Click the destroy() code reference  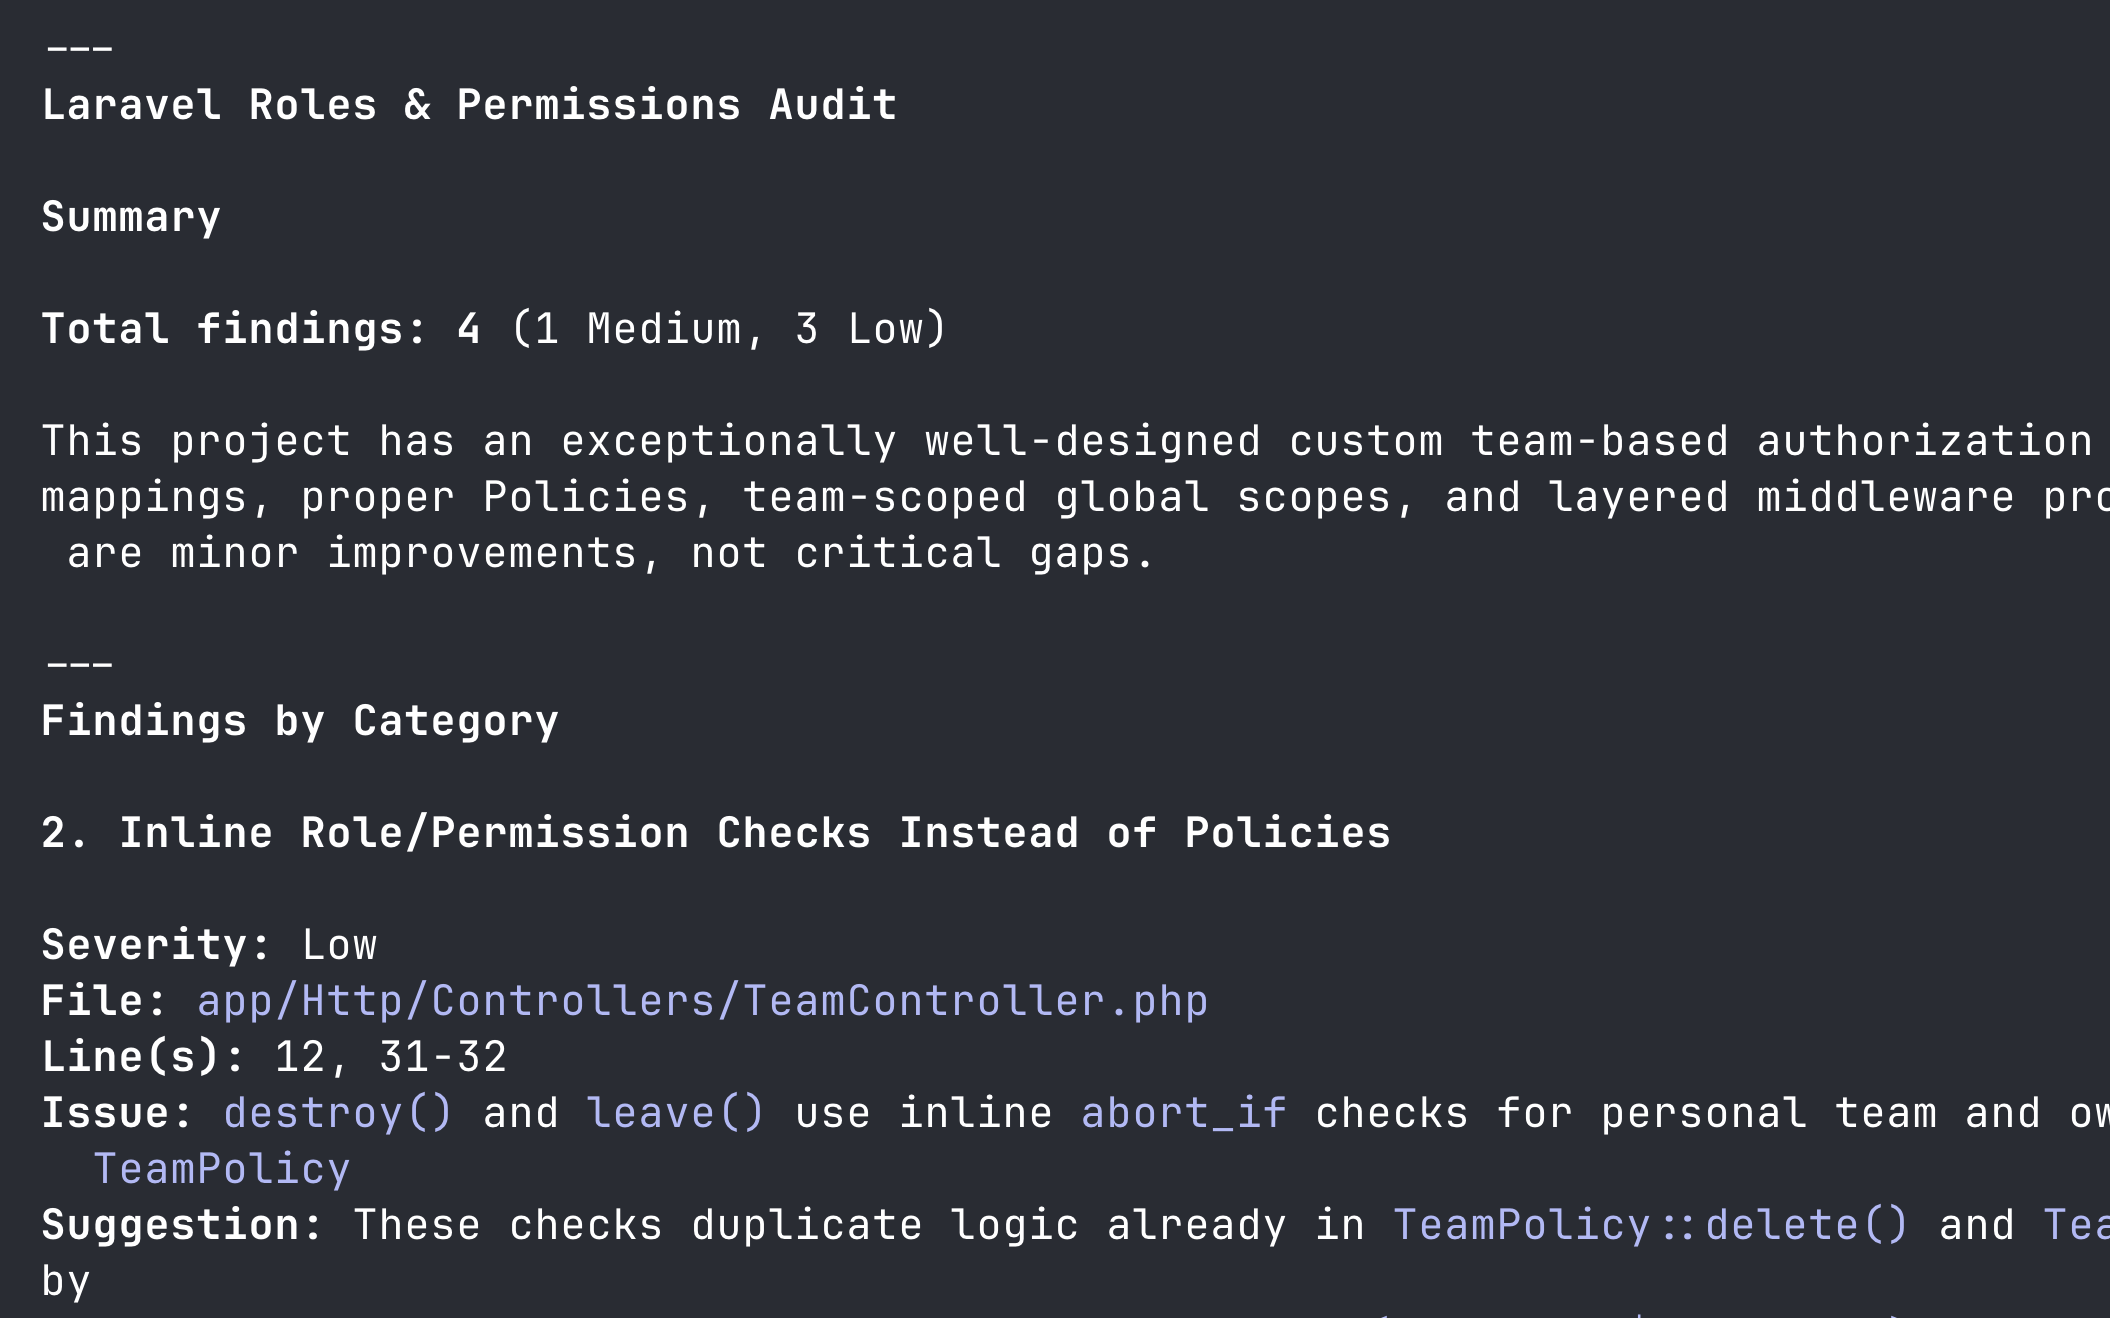pyautogui.click(x=337, y=1113)
